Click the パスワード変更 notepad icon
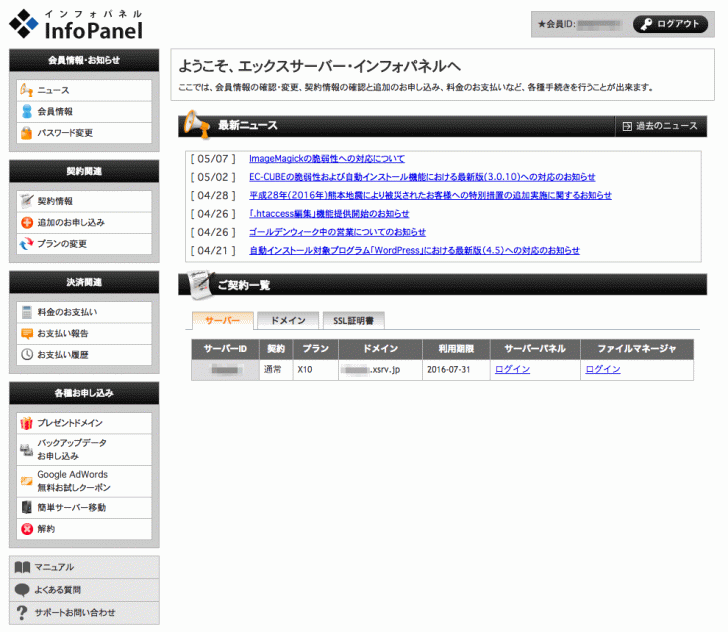728x632 pixels. point(27,132)
